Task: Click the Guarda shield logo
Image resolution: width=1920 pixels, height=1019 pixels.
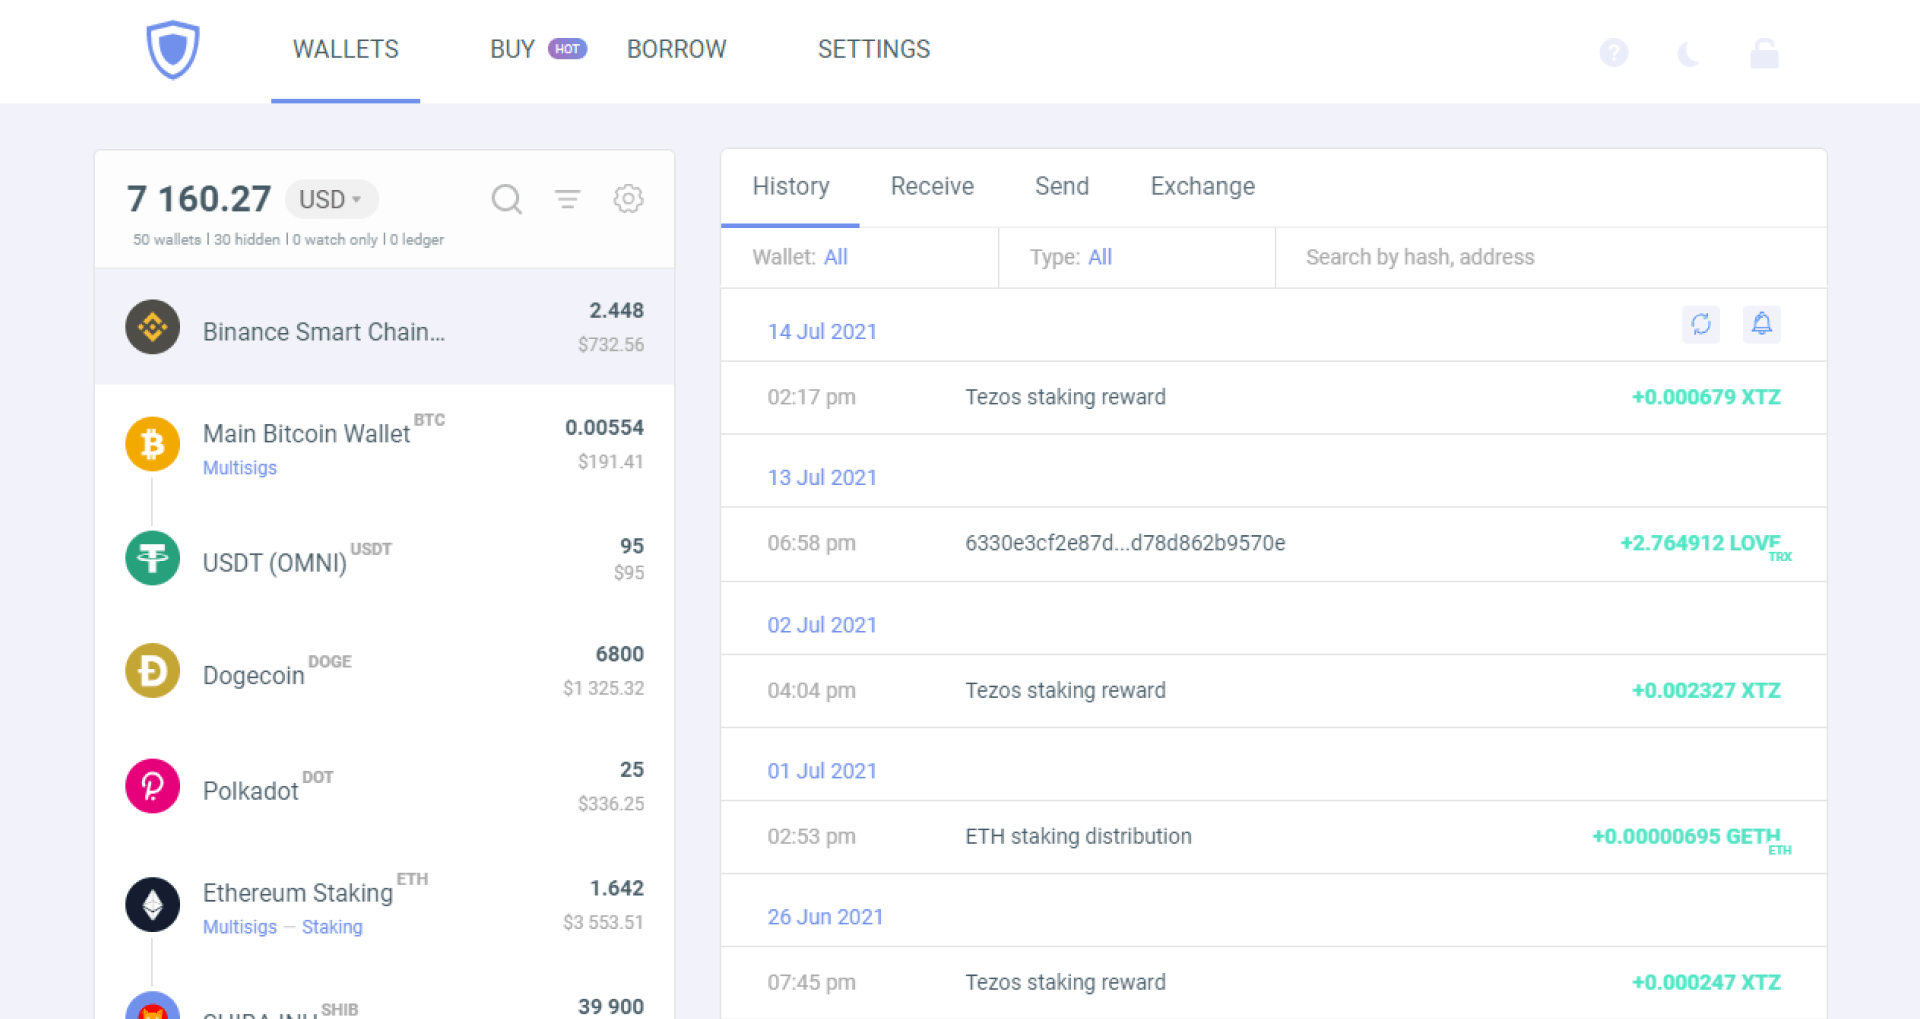Action: point(173,49)
